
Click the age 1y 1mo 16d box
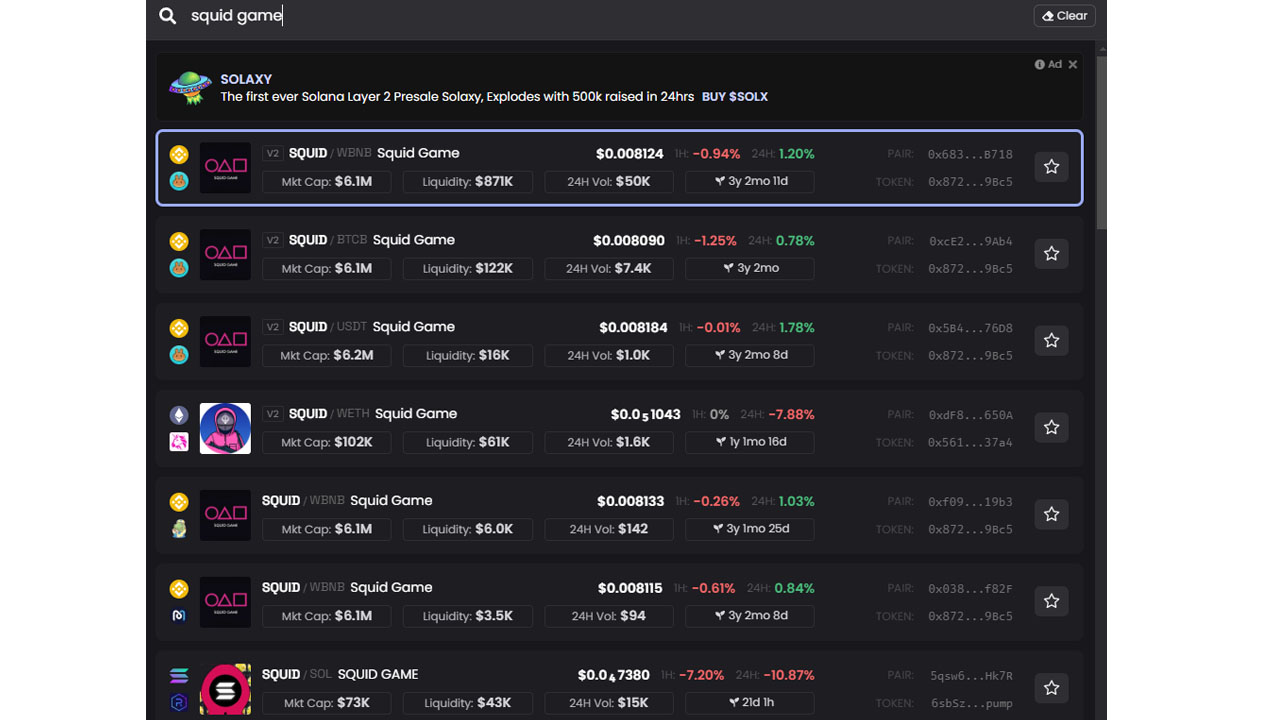(750, 443)
